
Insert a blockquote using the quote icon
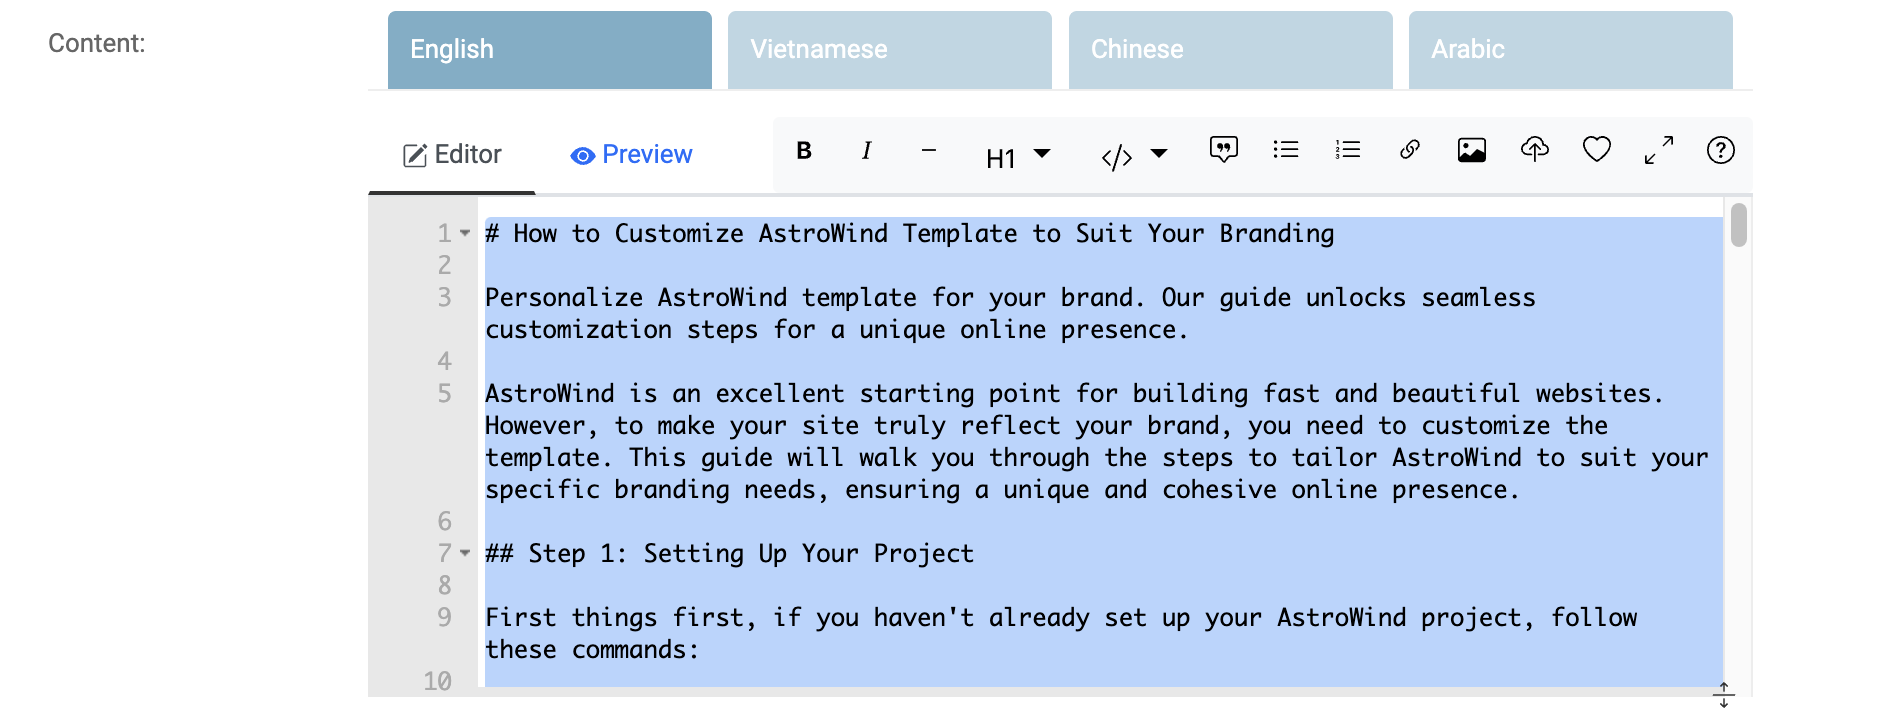(x=1223, y=151)
